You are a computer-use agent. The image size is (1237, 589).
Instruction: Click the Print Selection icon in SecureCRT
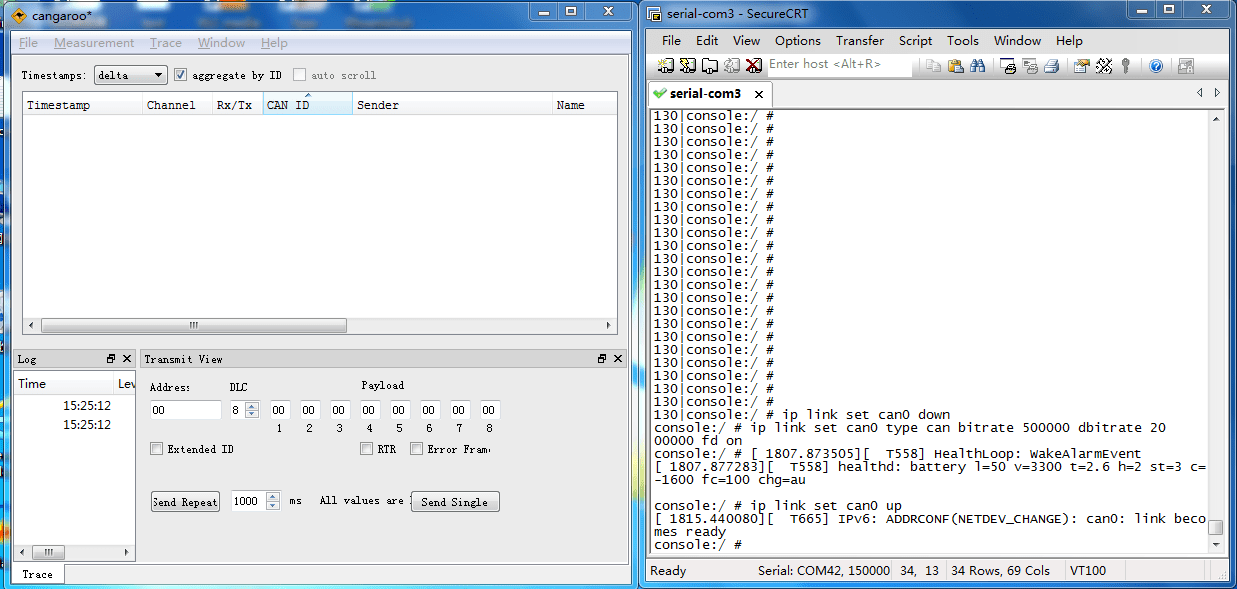click(1030, 66)
